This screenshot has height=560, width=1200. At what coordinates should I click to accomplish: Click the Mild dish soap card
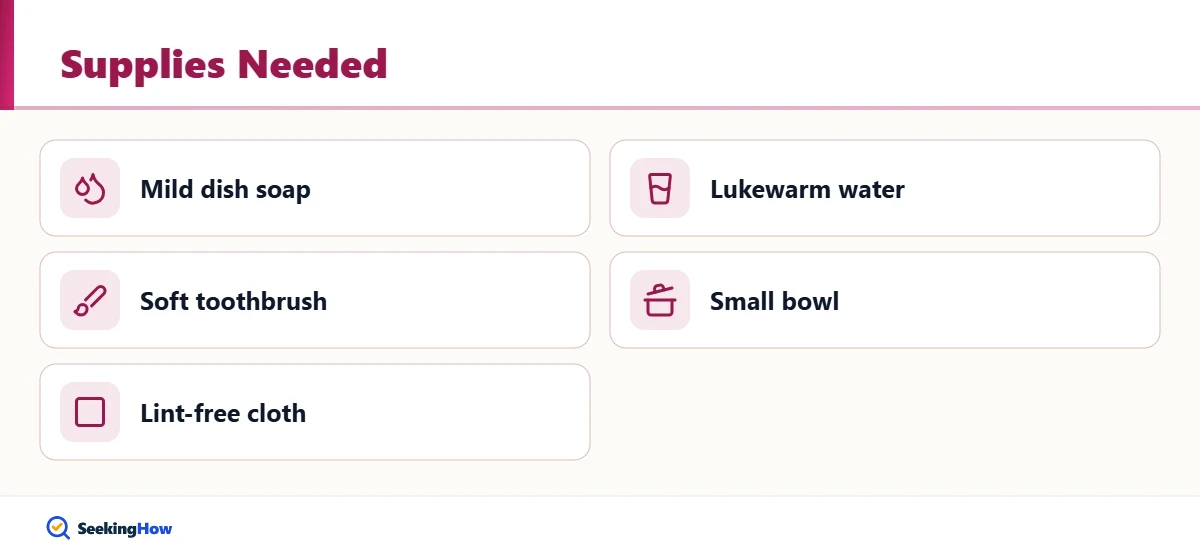pyautogui.click(x=315, y=188)
